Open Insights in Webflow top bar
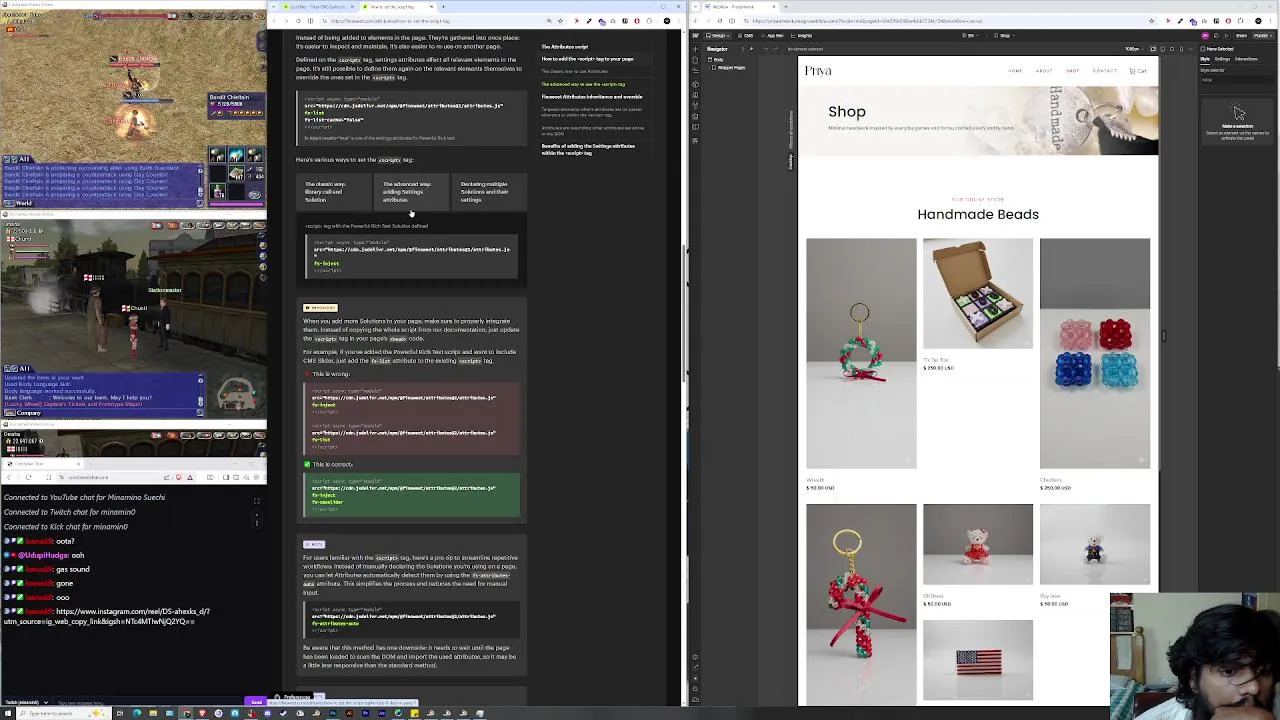Viewport: 1280px width, 720px height. (x=802, y=35)
